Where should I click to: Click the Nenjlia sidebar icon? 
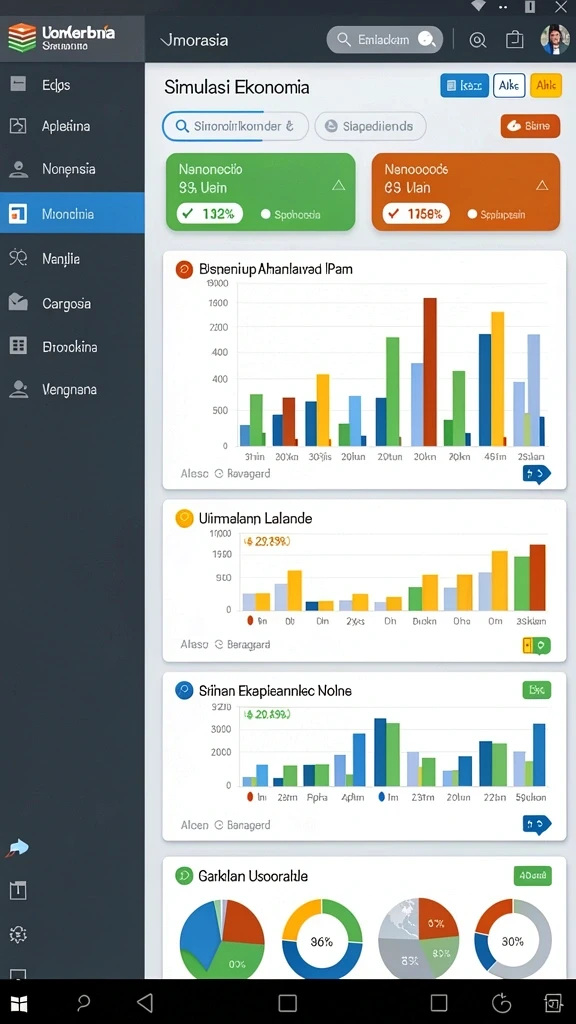click(x=18, y=258)
